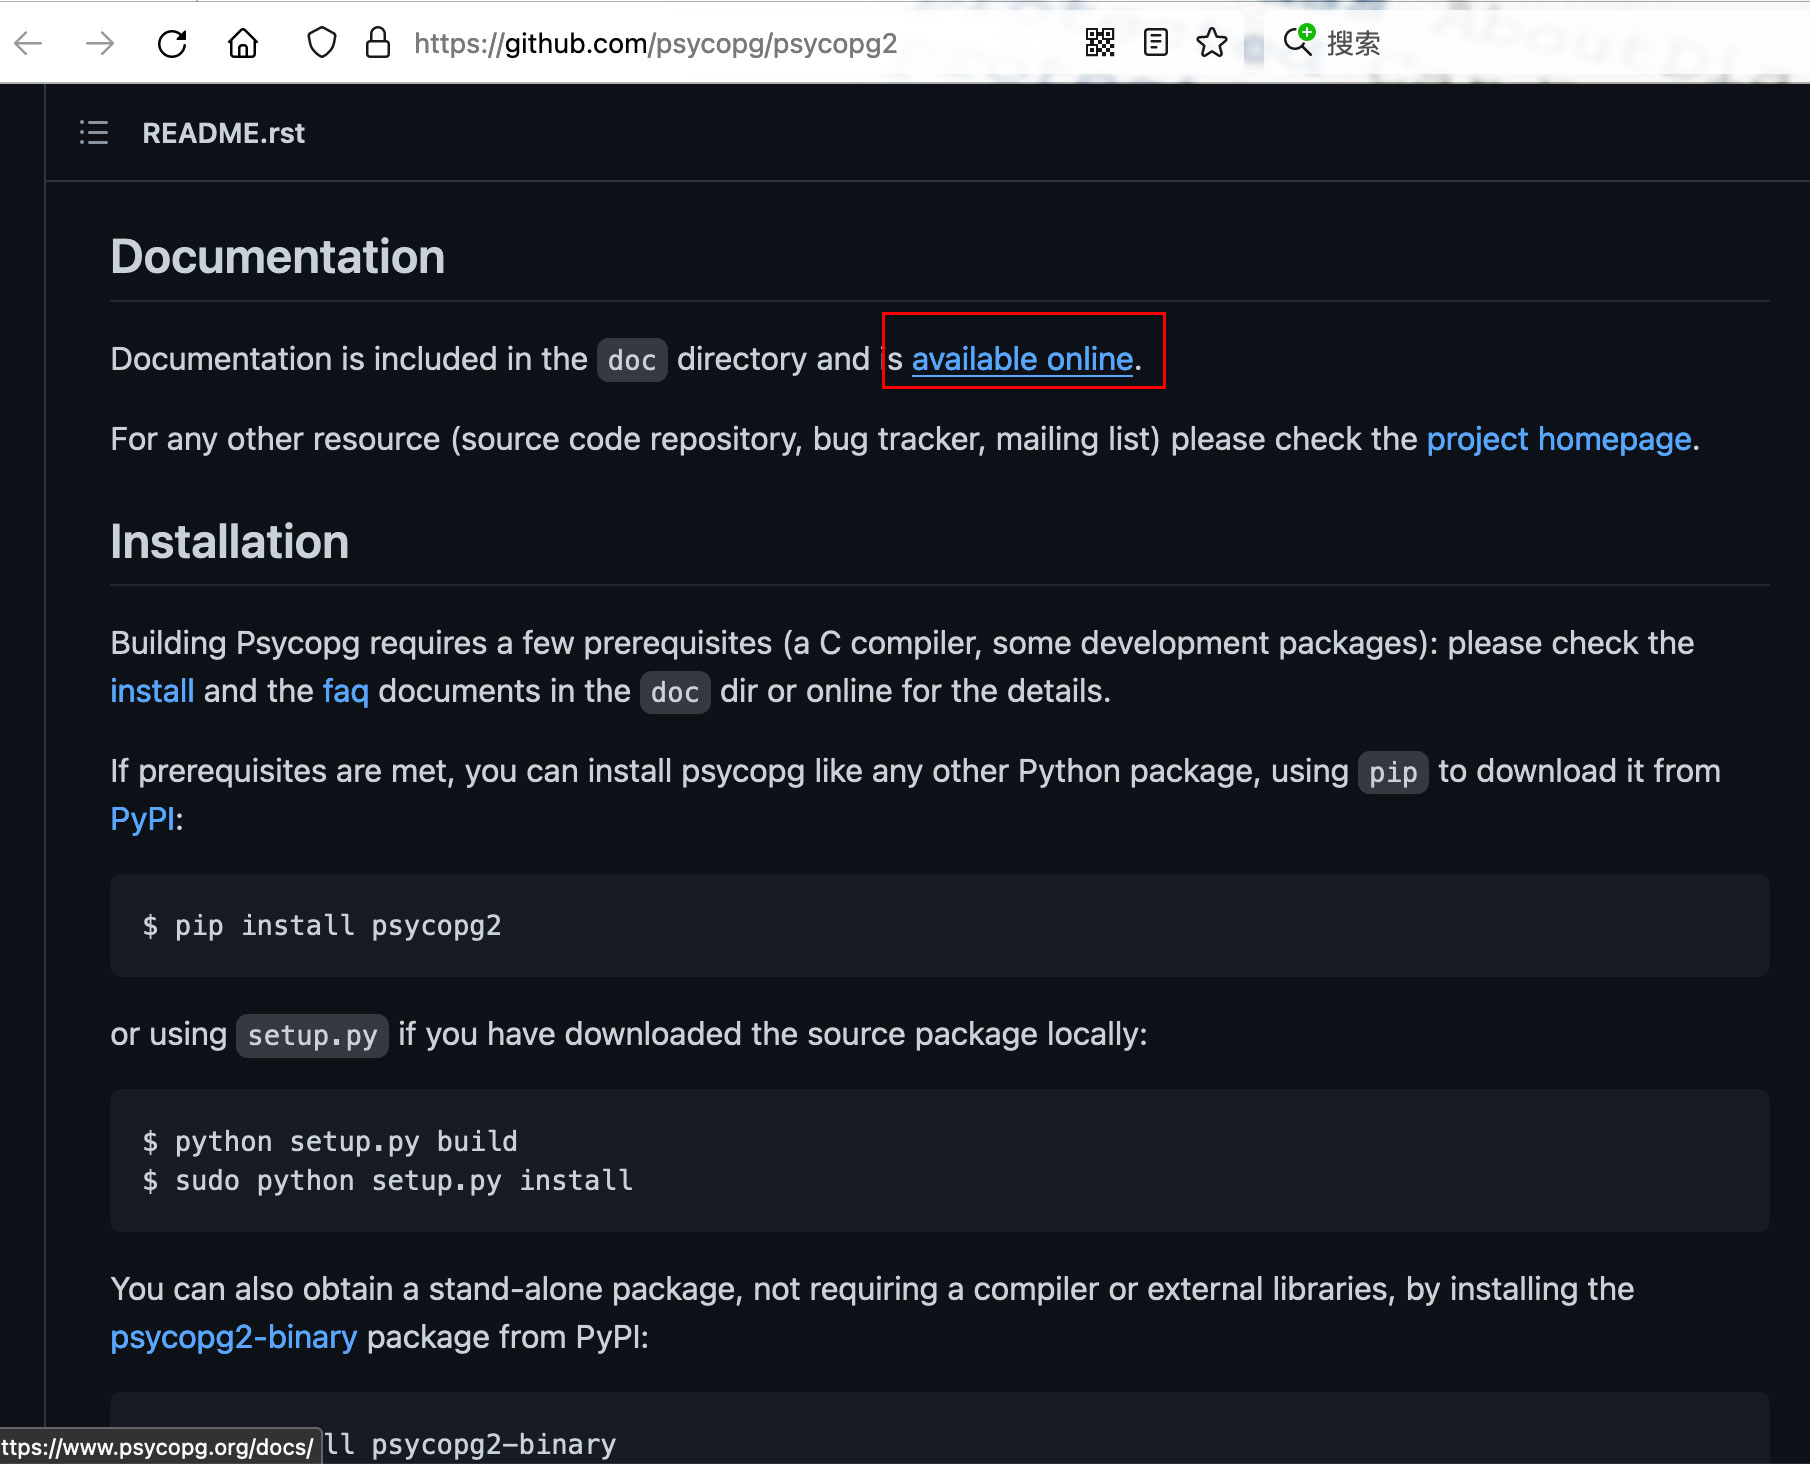The width and height of the screenshot is (1810, 1464).
Task: Click the '$ python setup.py build' code line
Action: [330, 1141]
